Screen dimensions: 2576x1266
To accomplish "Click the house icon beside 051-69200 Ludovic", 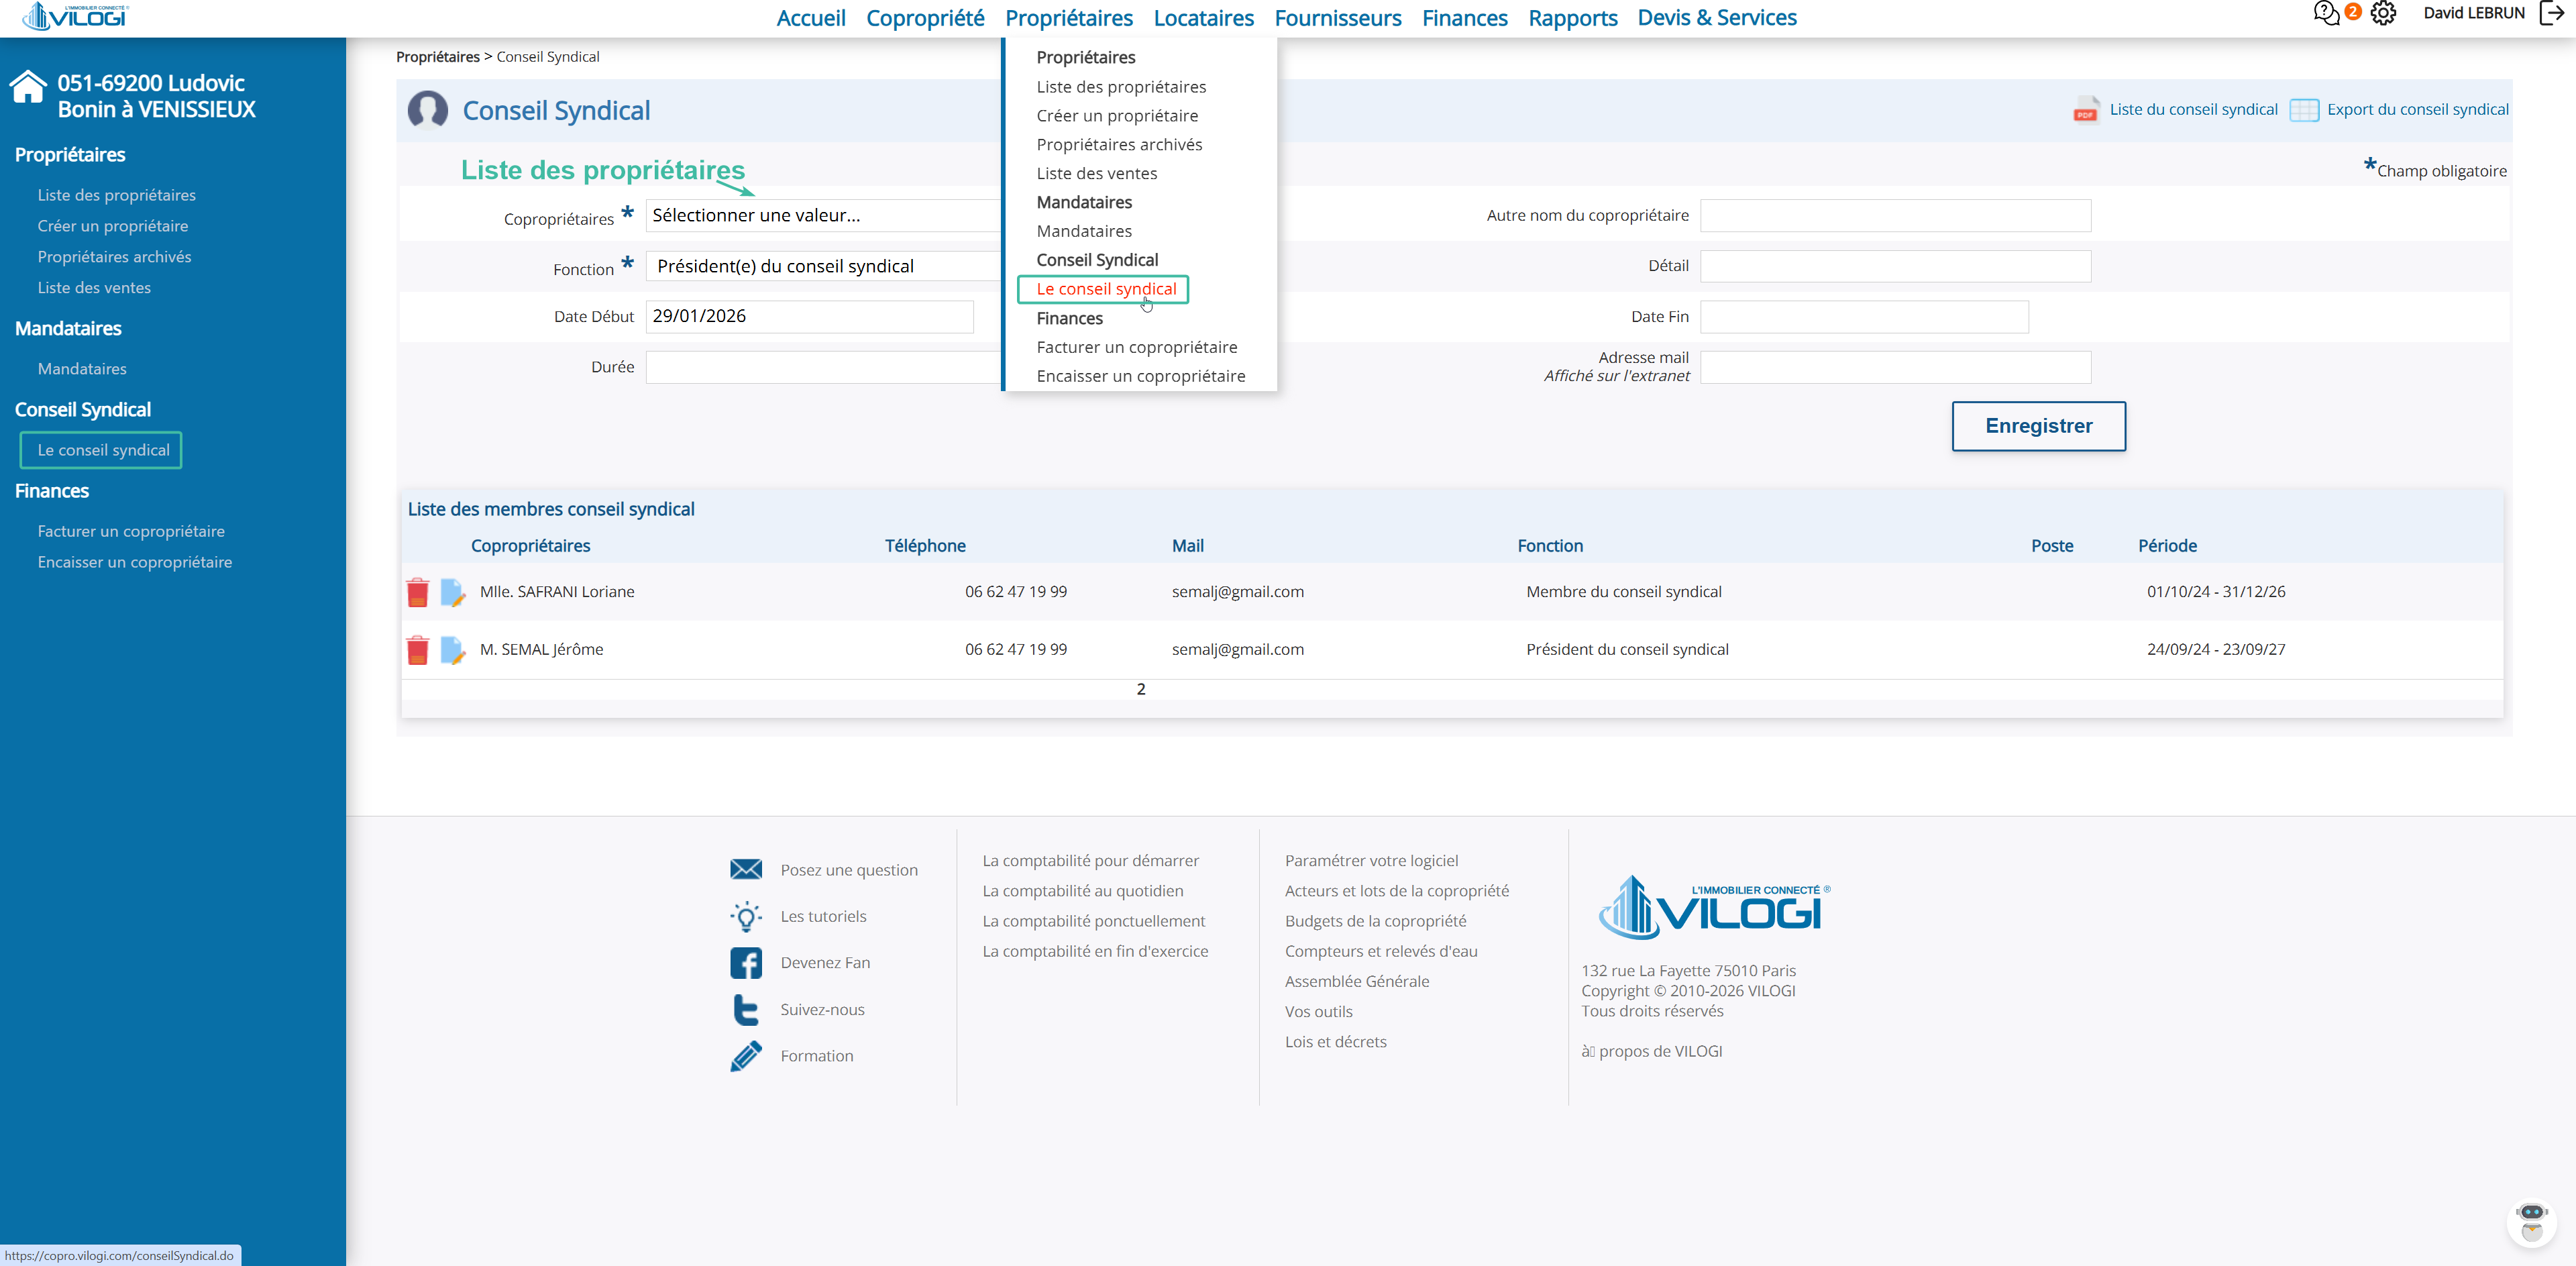I will (28, 87).
